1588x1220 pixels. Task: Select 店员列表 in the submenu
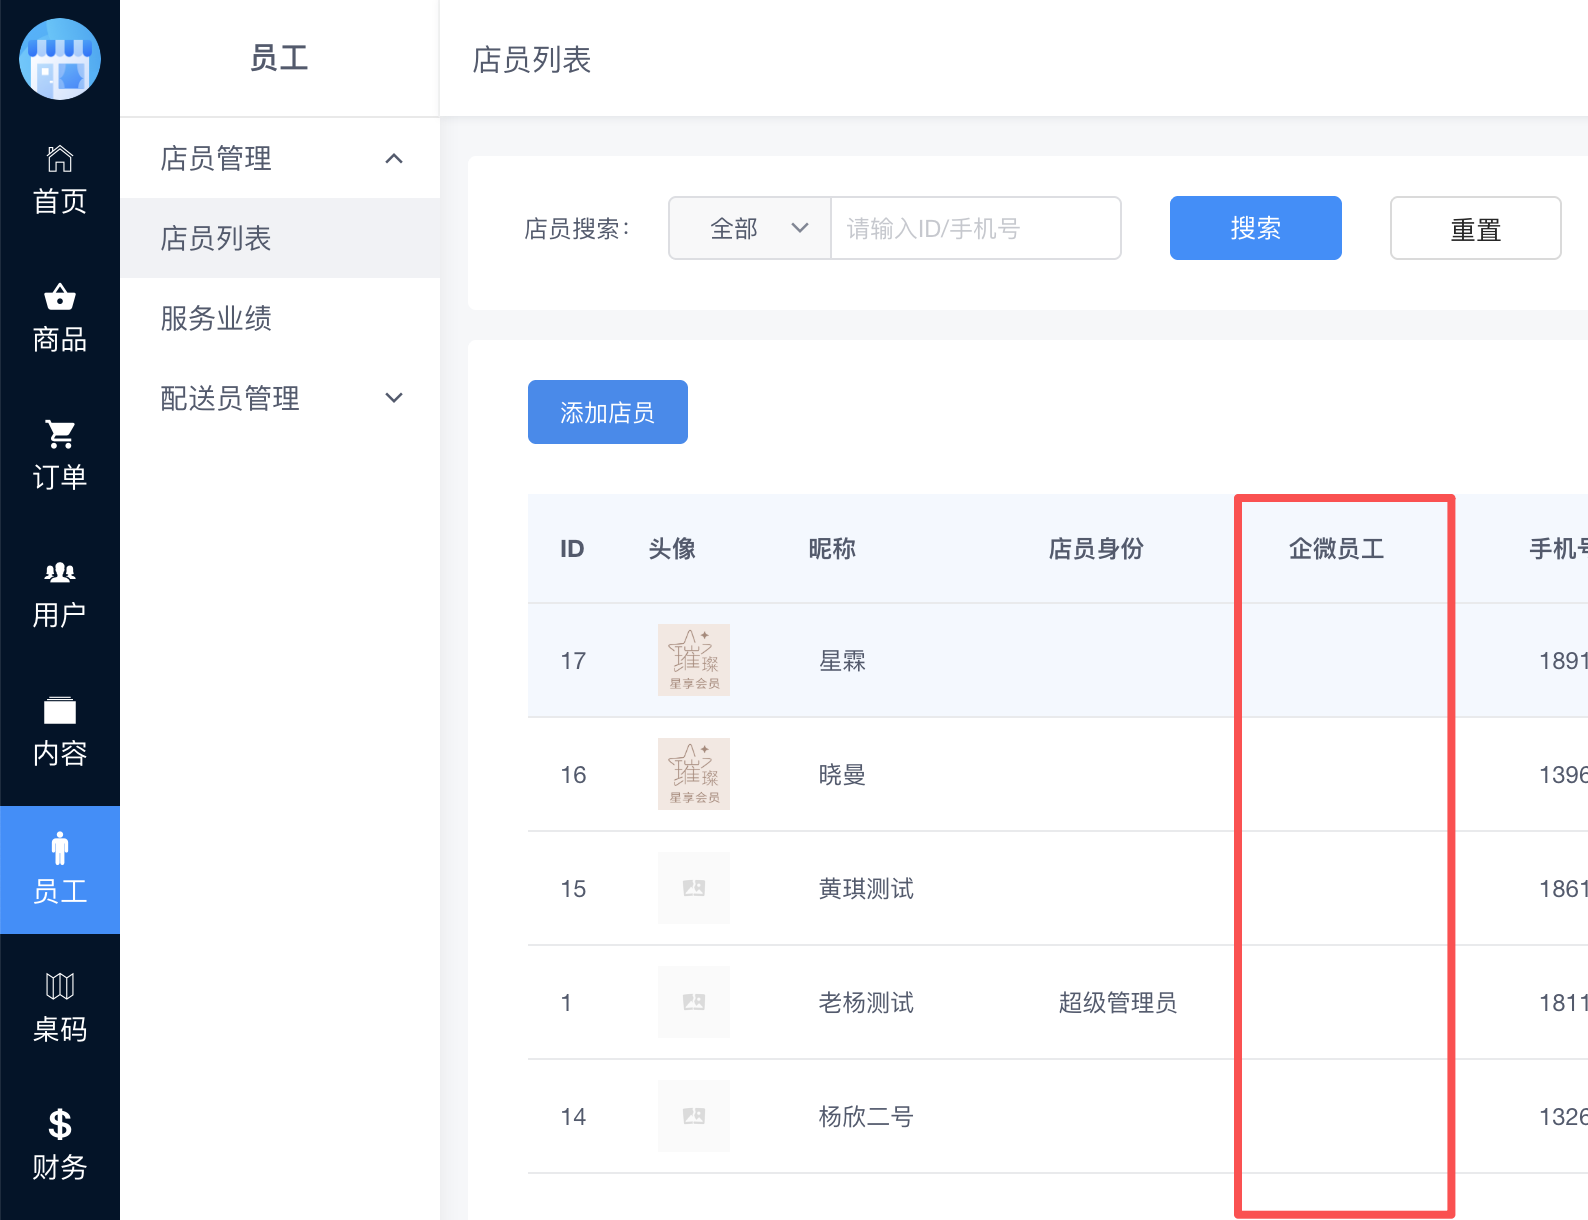pos(216,238)
